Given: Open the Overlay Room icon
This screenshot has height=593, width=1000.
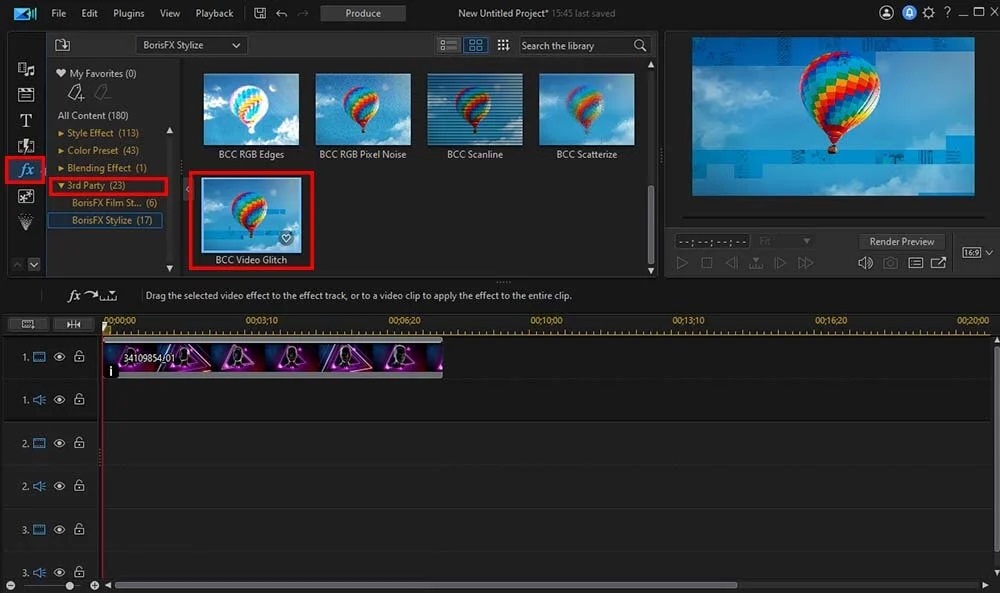Looking at the screenshot, I should point(26,196).
